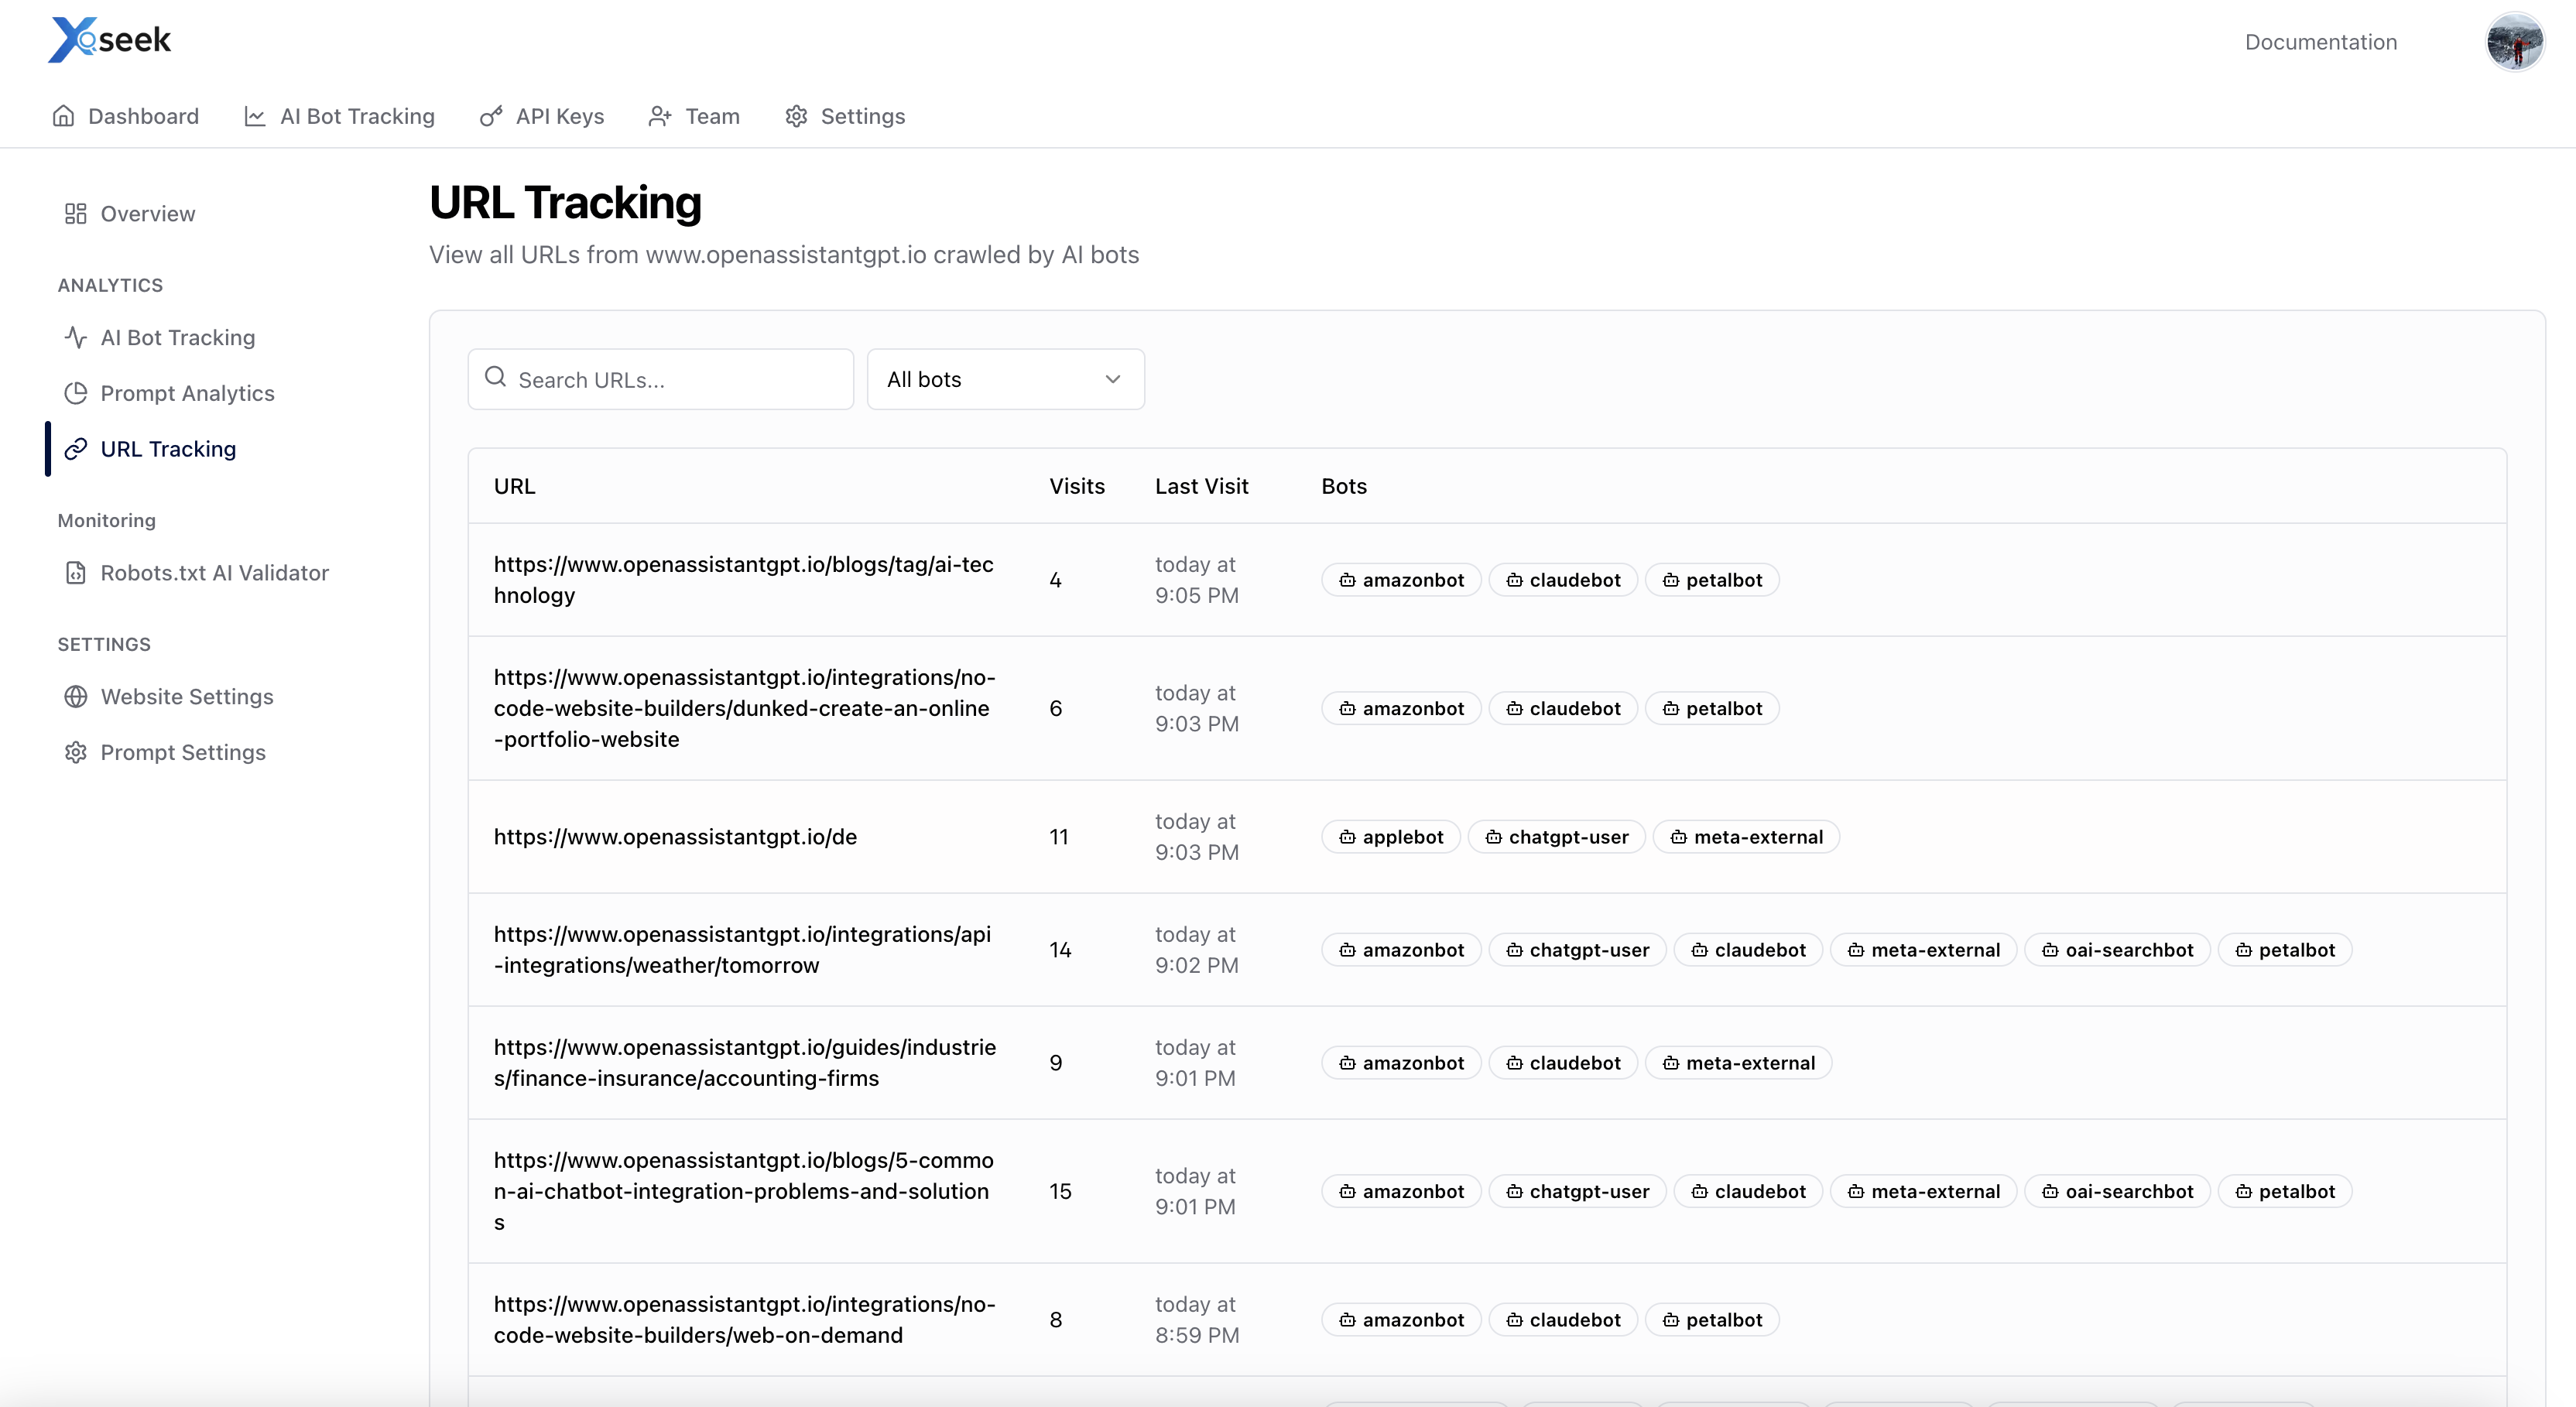Click the 5-common-ai-chatbot-integration-problems URL

[x=743, y=1191]
